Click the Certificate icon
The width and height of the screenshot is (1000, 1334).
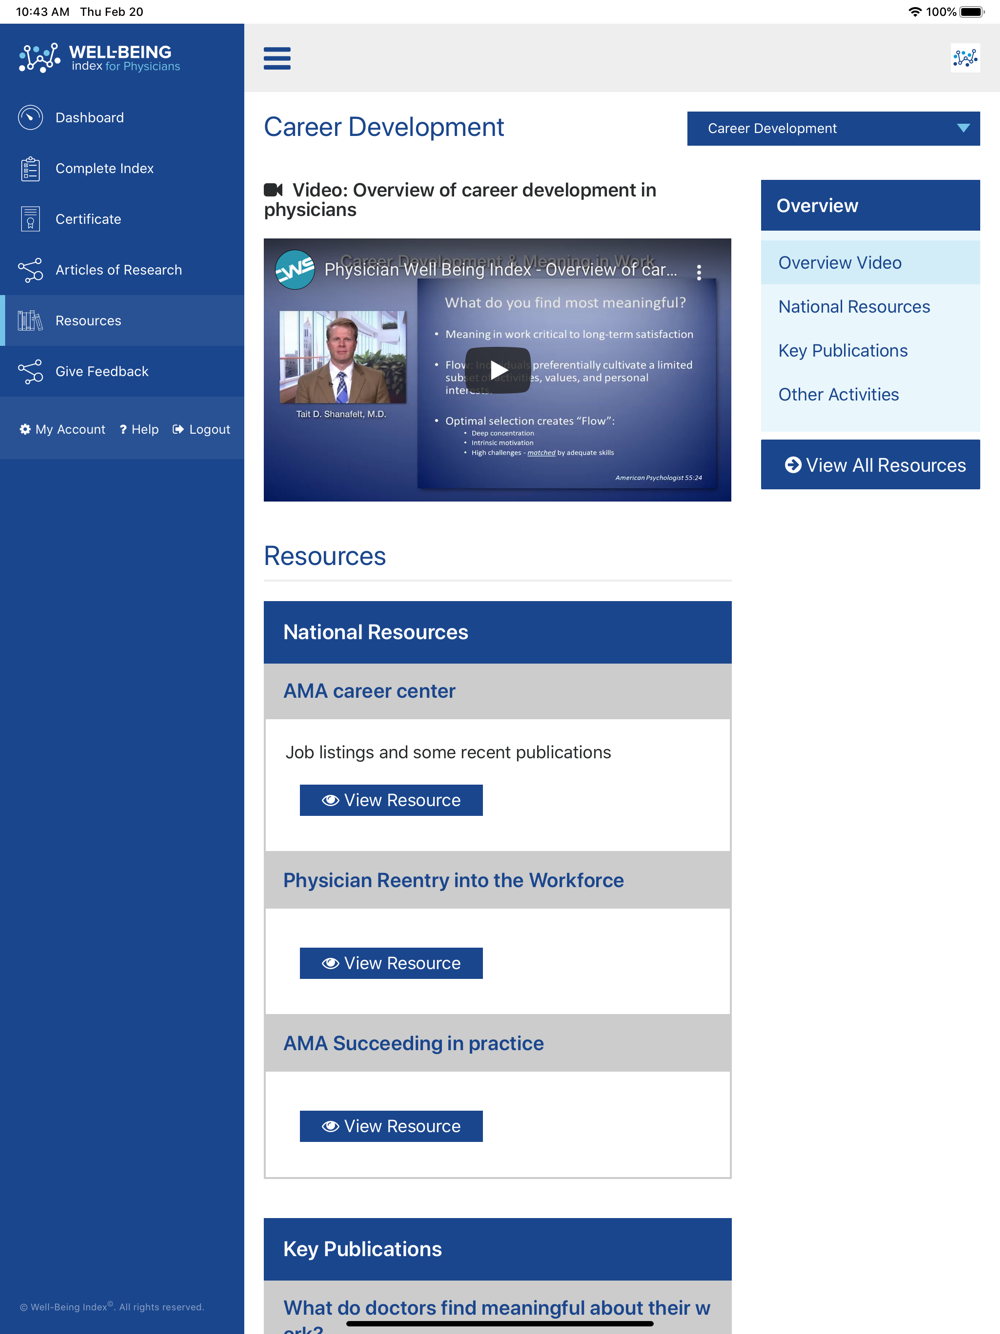coord(30,219)
